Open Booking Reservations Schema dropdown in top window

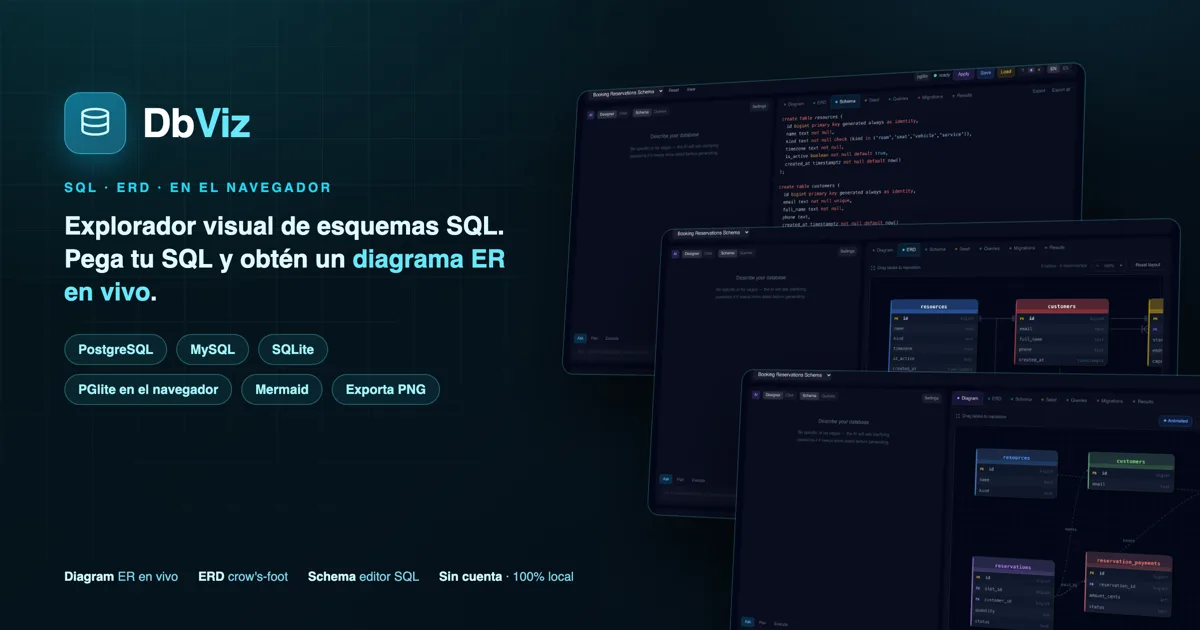(627, 92)
